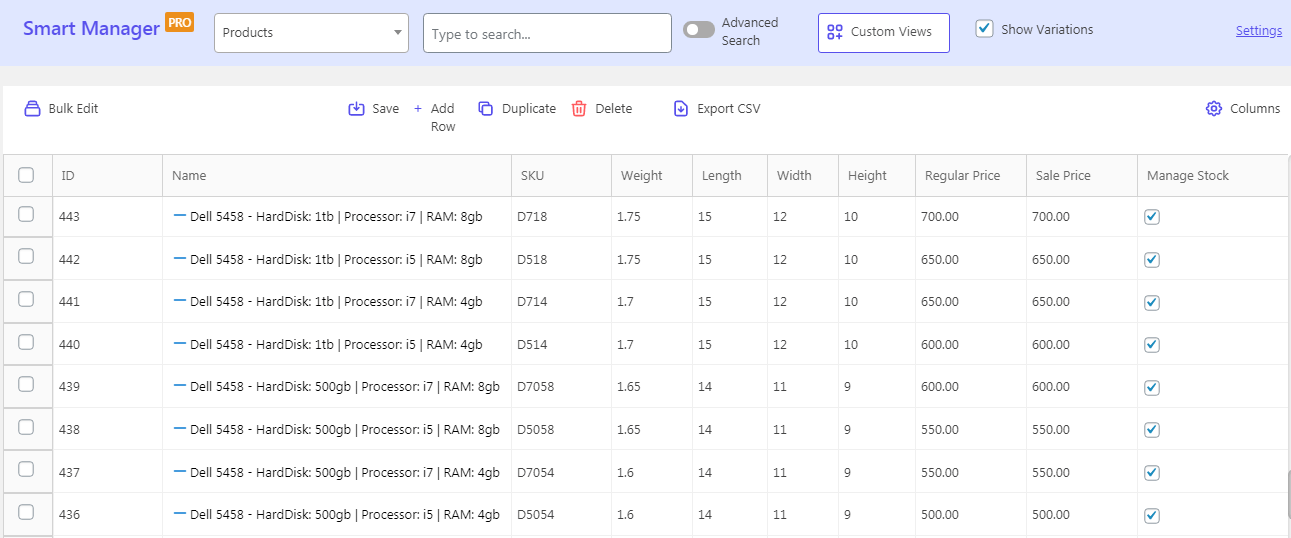The image size is (1291, 538).
Task: Click the Save icon
Action: [x=356, y=109]
